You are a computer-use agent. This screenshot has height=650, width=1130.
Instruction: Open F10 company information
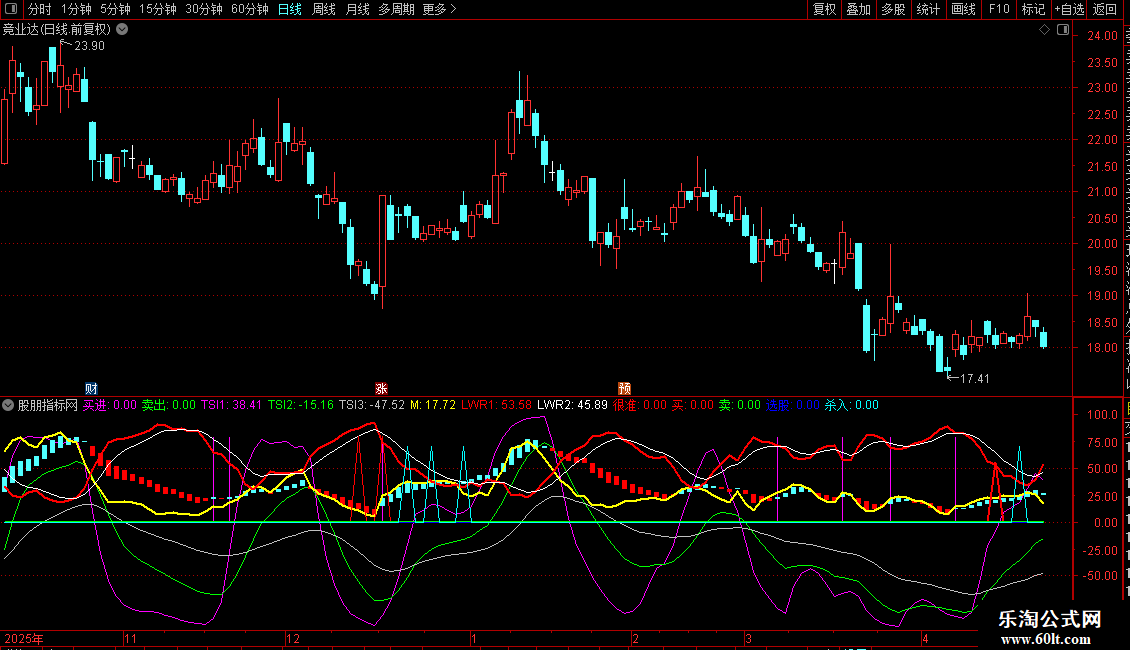[x=999, y=9]
